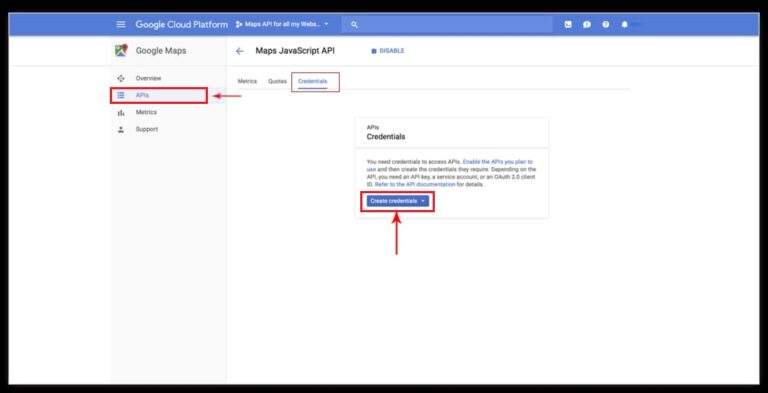Click into the top search field
The width and height of the screenshot is (768, 393).
(x=447, y=25)
